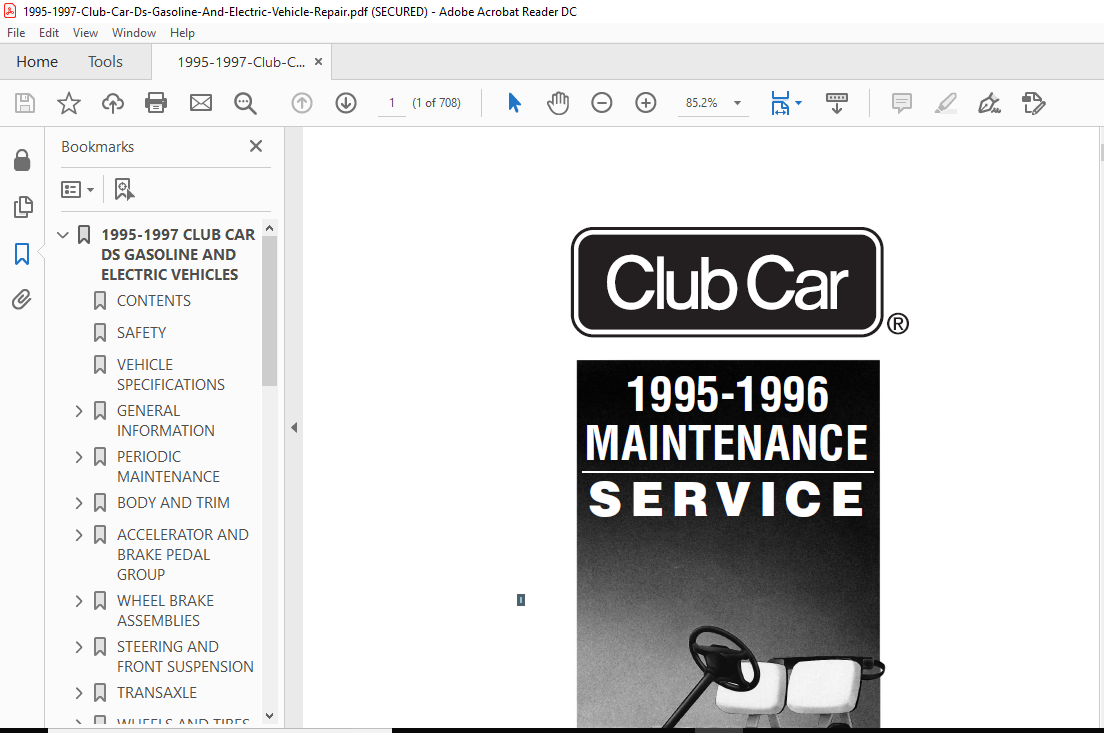Activate the Hand pan tool
The height and width of the screenshot is (733, 1104).
point(558,103)
